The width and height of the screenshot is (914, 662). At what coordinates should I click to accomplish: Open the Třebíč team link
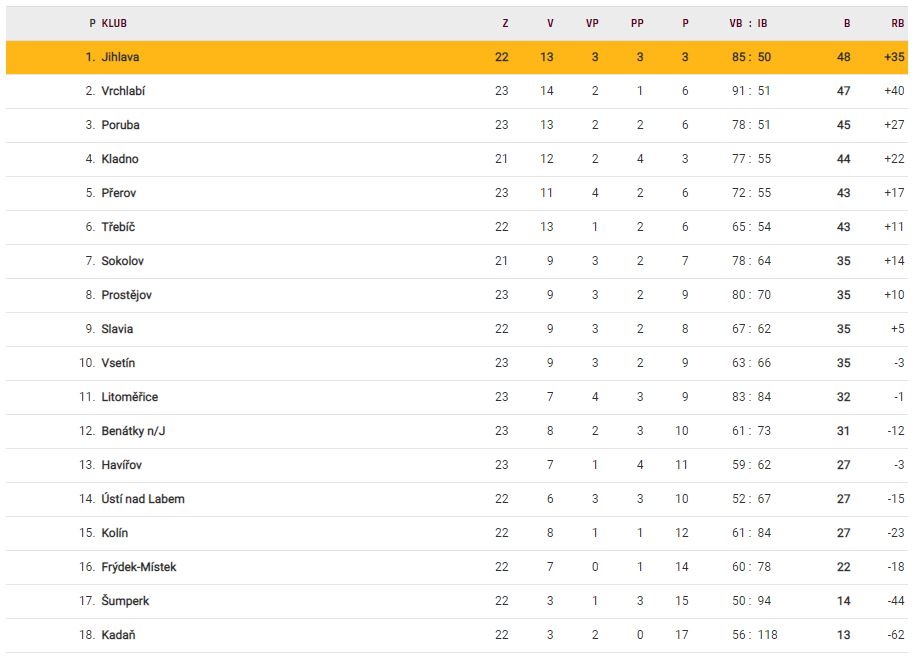[x=119, y=227]
